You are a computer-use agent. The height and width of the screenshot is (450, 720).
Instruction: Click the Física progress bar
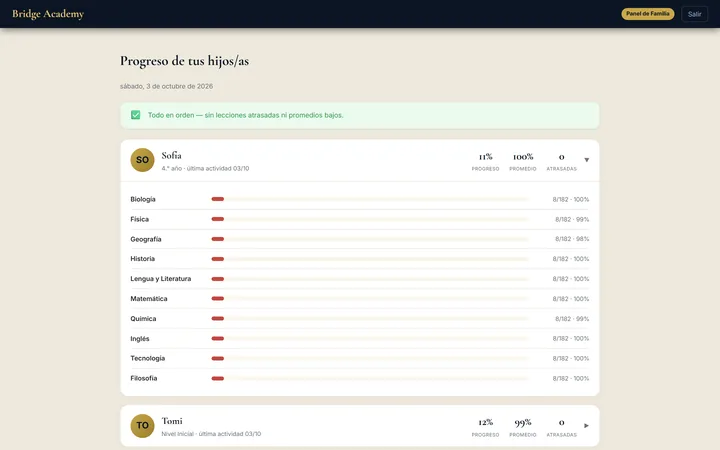(x=370, y=219)
